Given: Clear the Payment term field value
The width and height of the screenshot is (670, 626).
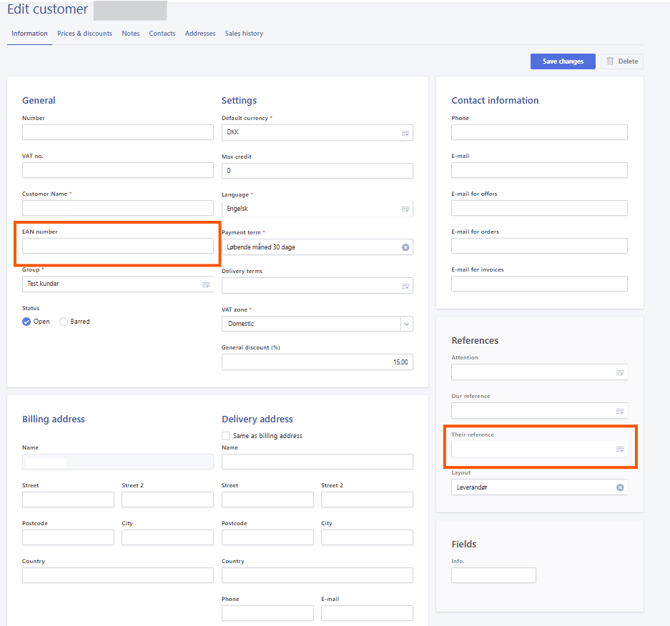Looking at the screenshot, I should tap(406, 247).
